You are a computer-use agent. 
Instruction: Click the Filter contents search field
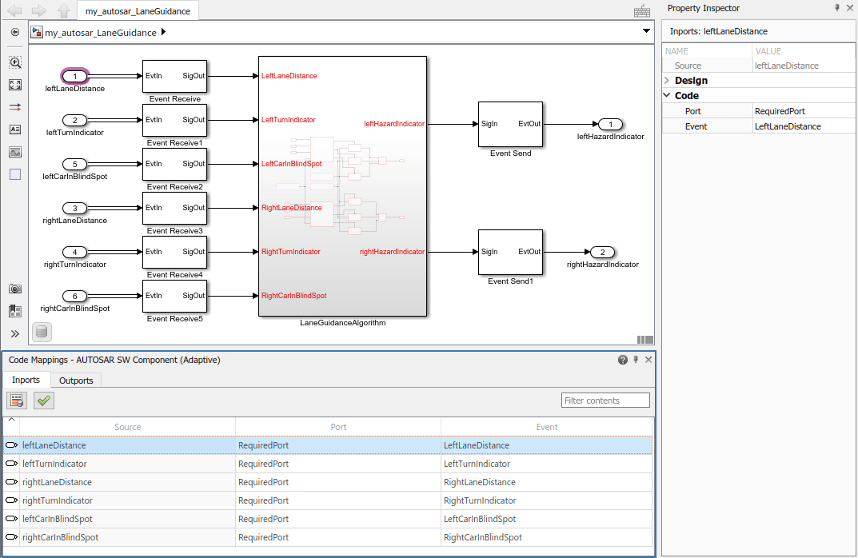[x=605, y=400]
